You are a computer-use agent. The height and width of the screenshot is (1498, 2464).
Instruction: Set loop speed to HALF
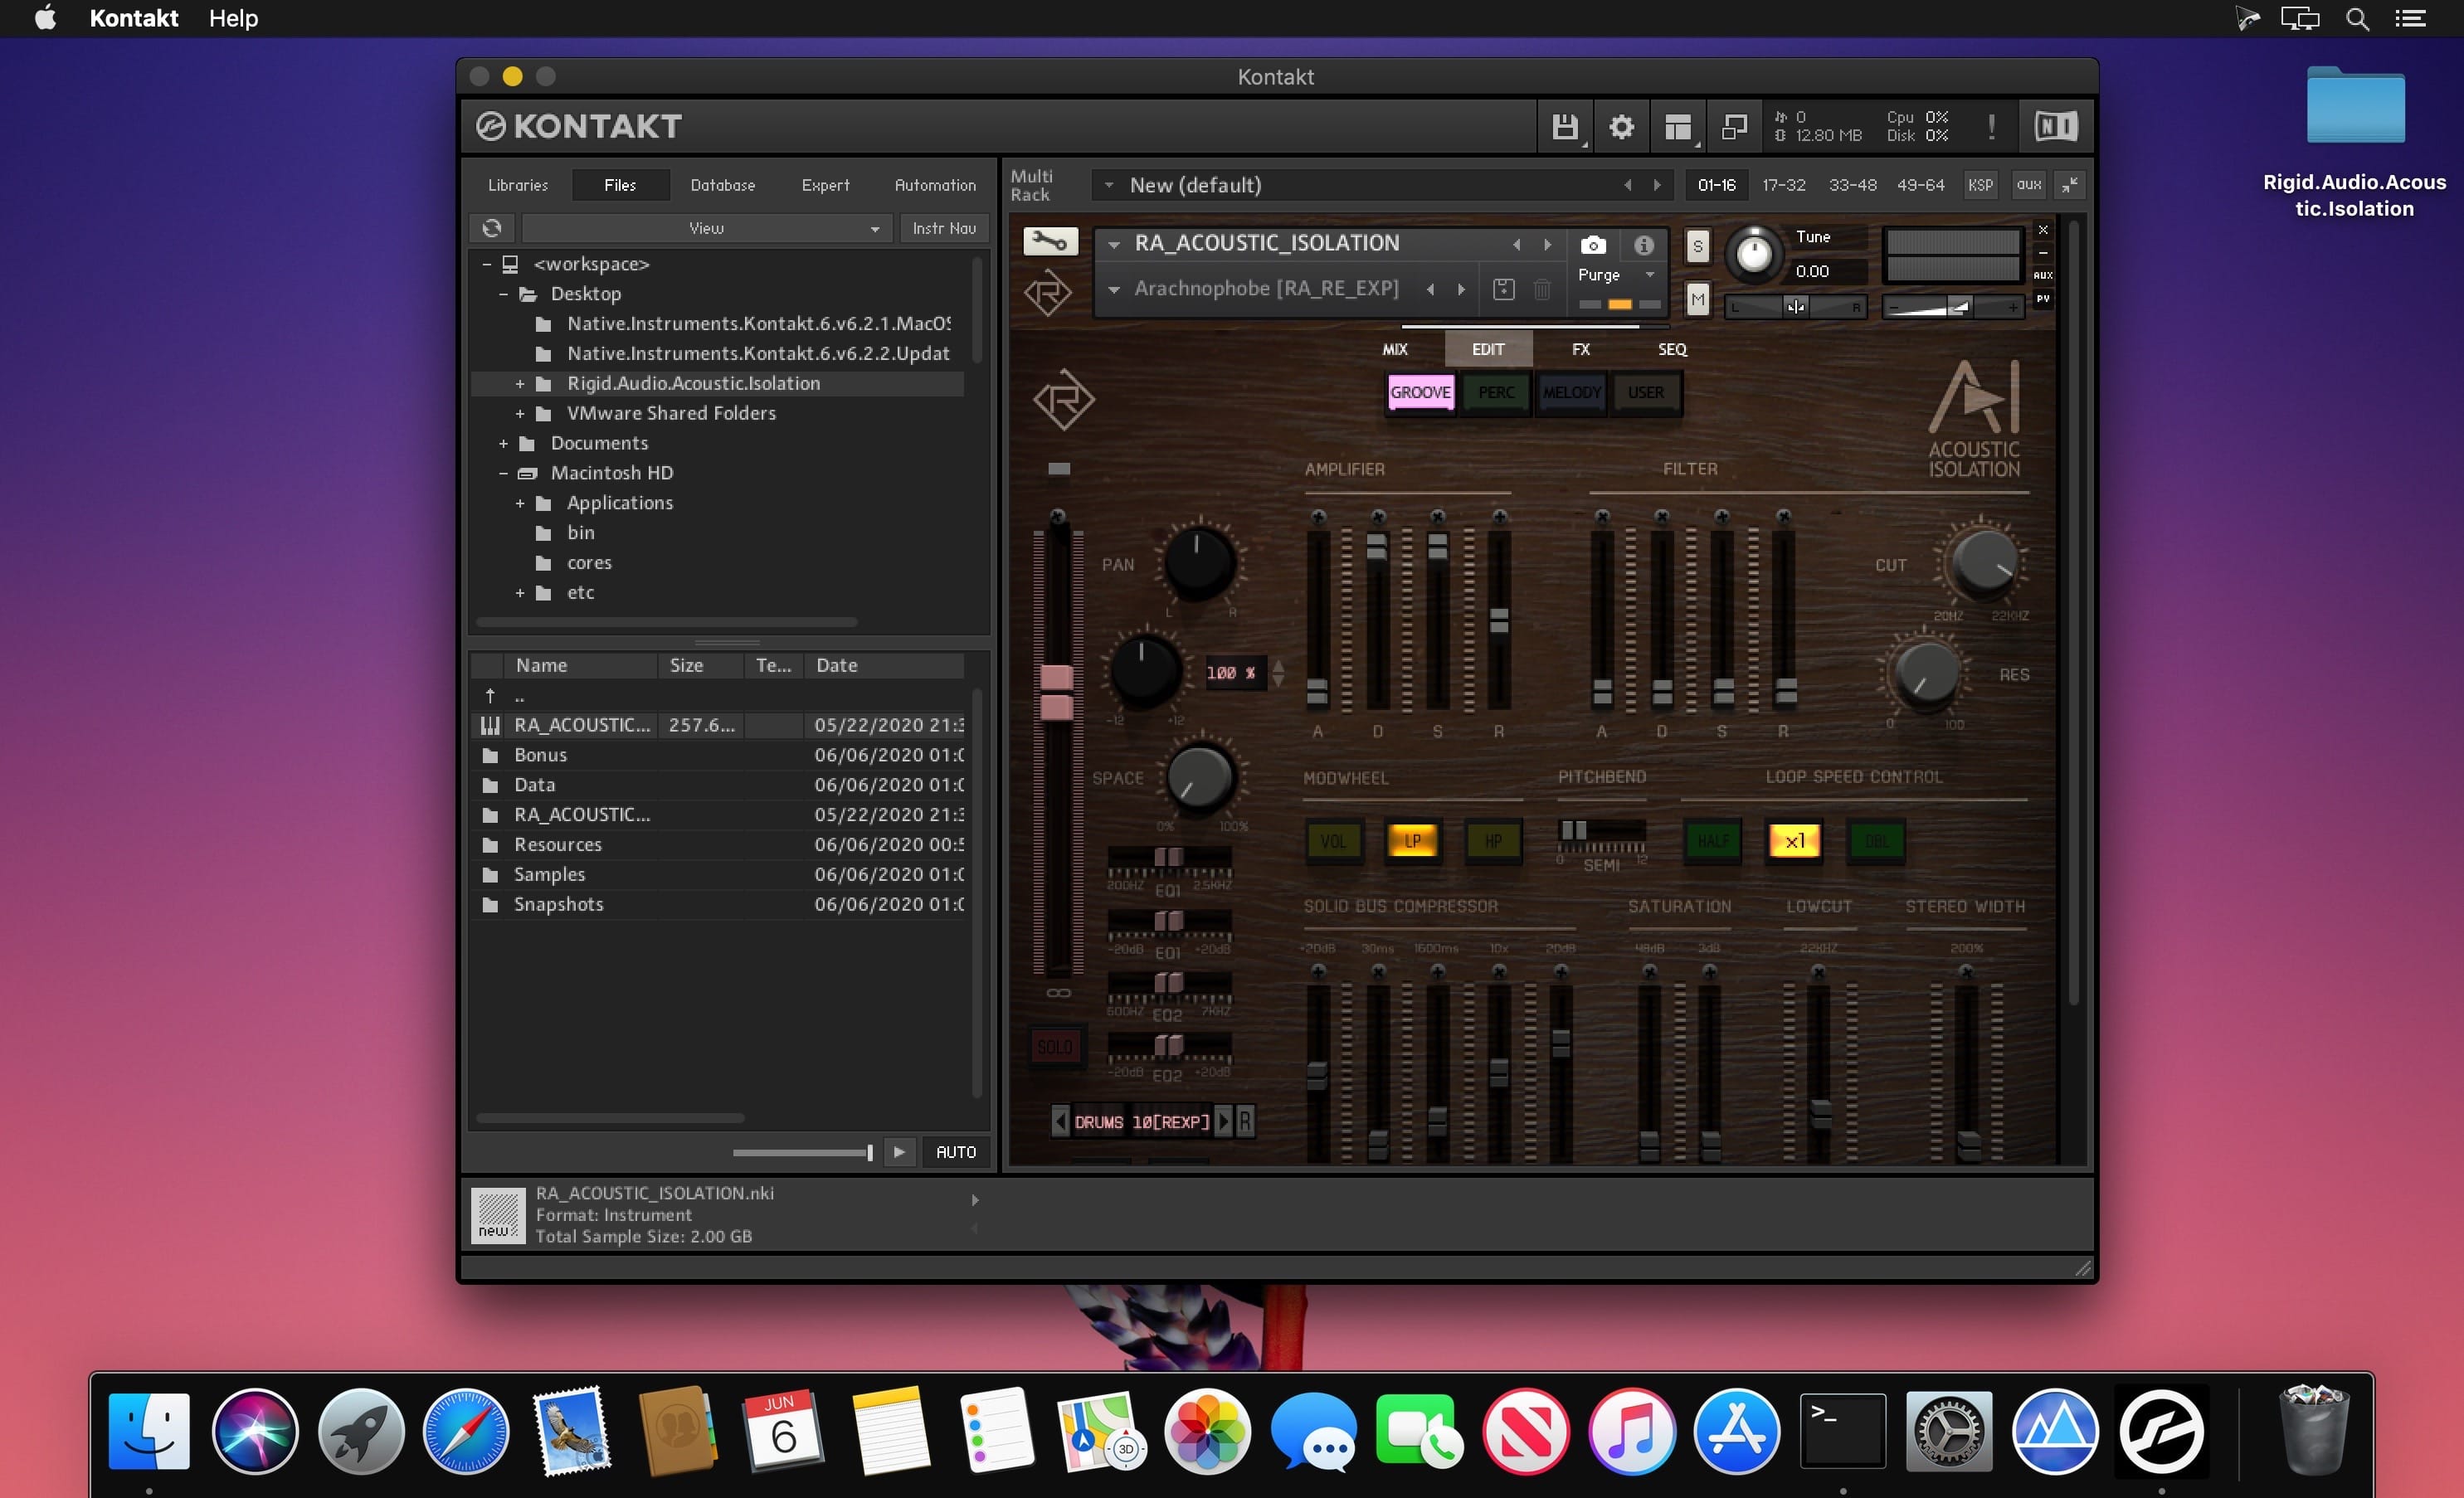point(1713,841)
